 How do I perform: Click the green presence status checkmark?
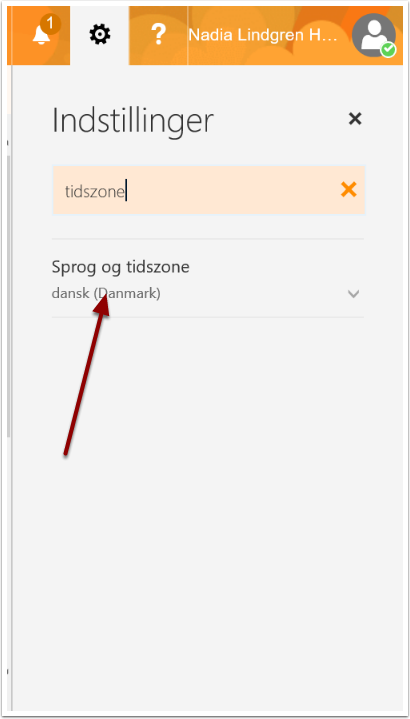(389, 50)
